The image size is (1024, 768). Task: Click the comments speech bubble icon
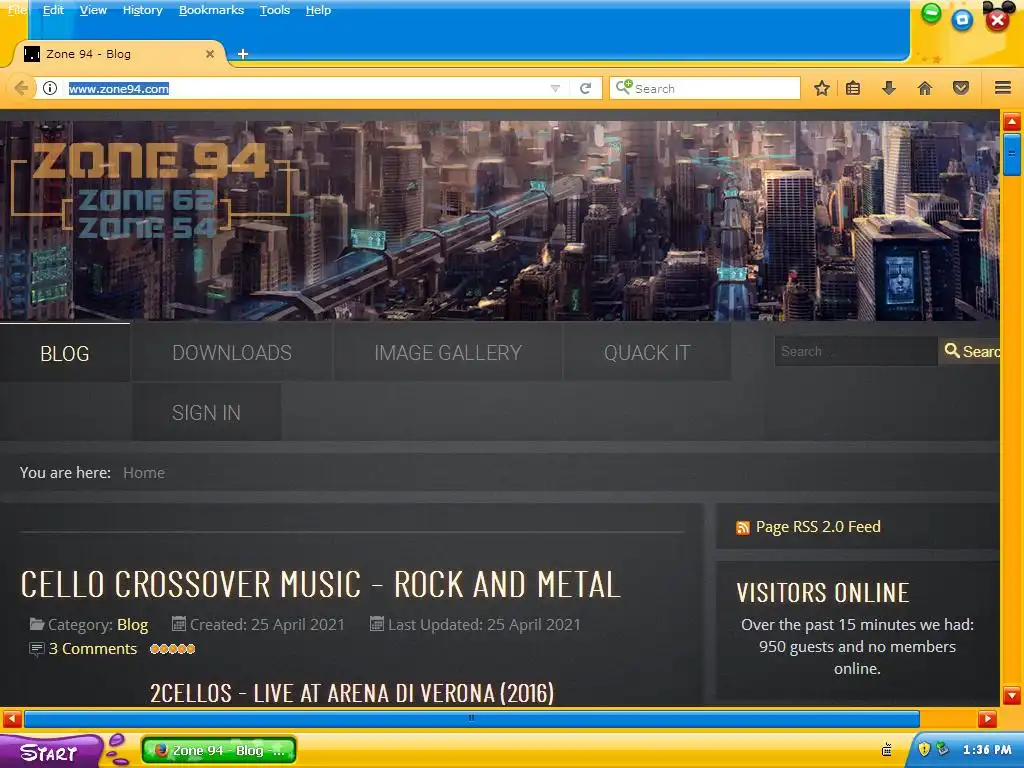click(x=37, y=649)
